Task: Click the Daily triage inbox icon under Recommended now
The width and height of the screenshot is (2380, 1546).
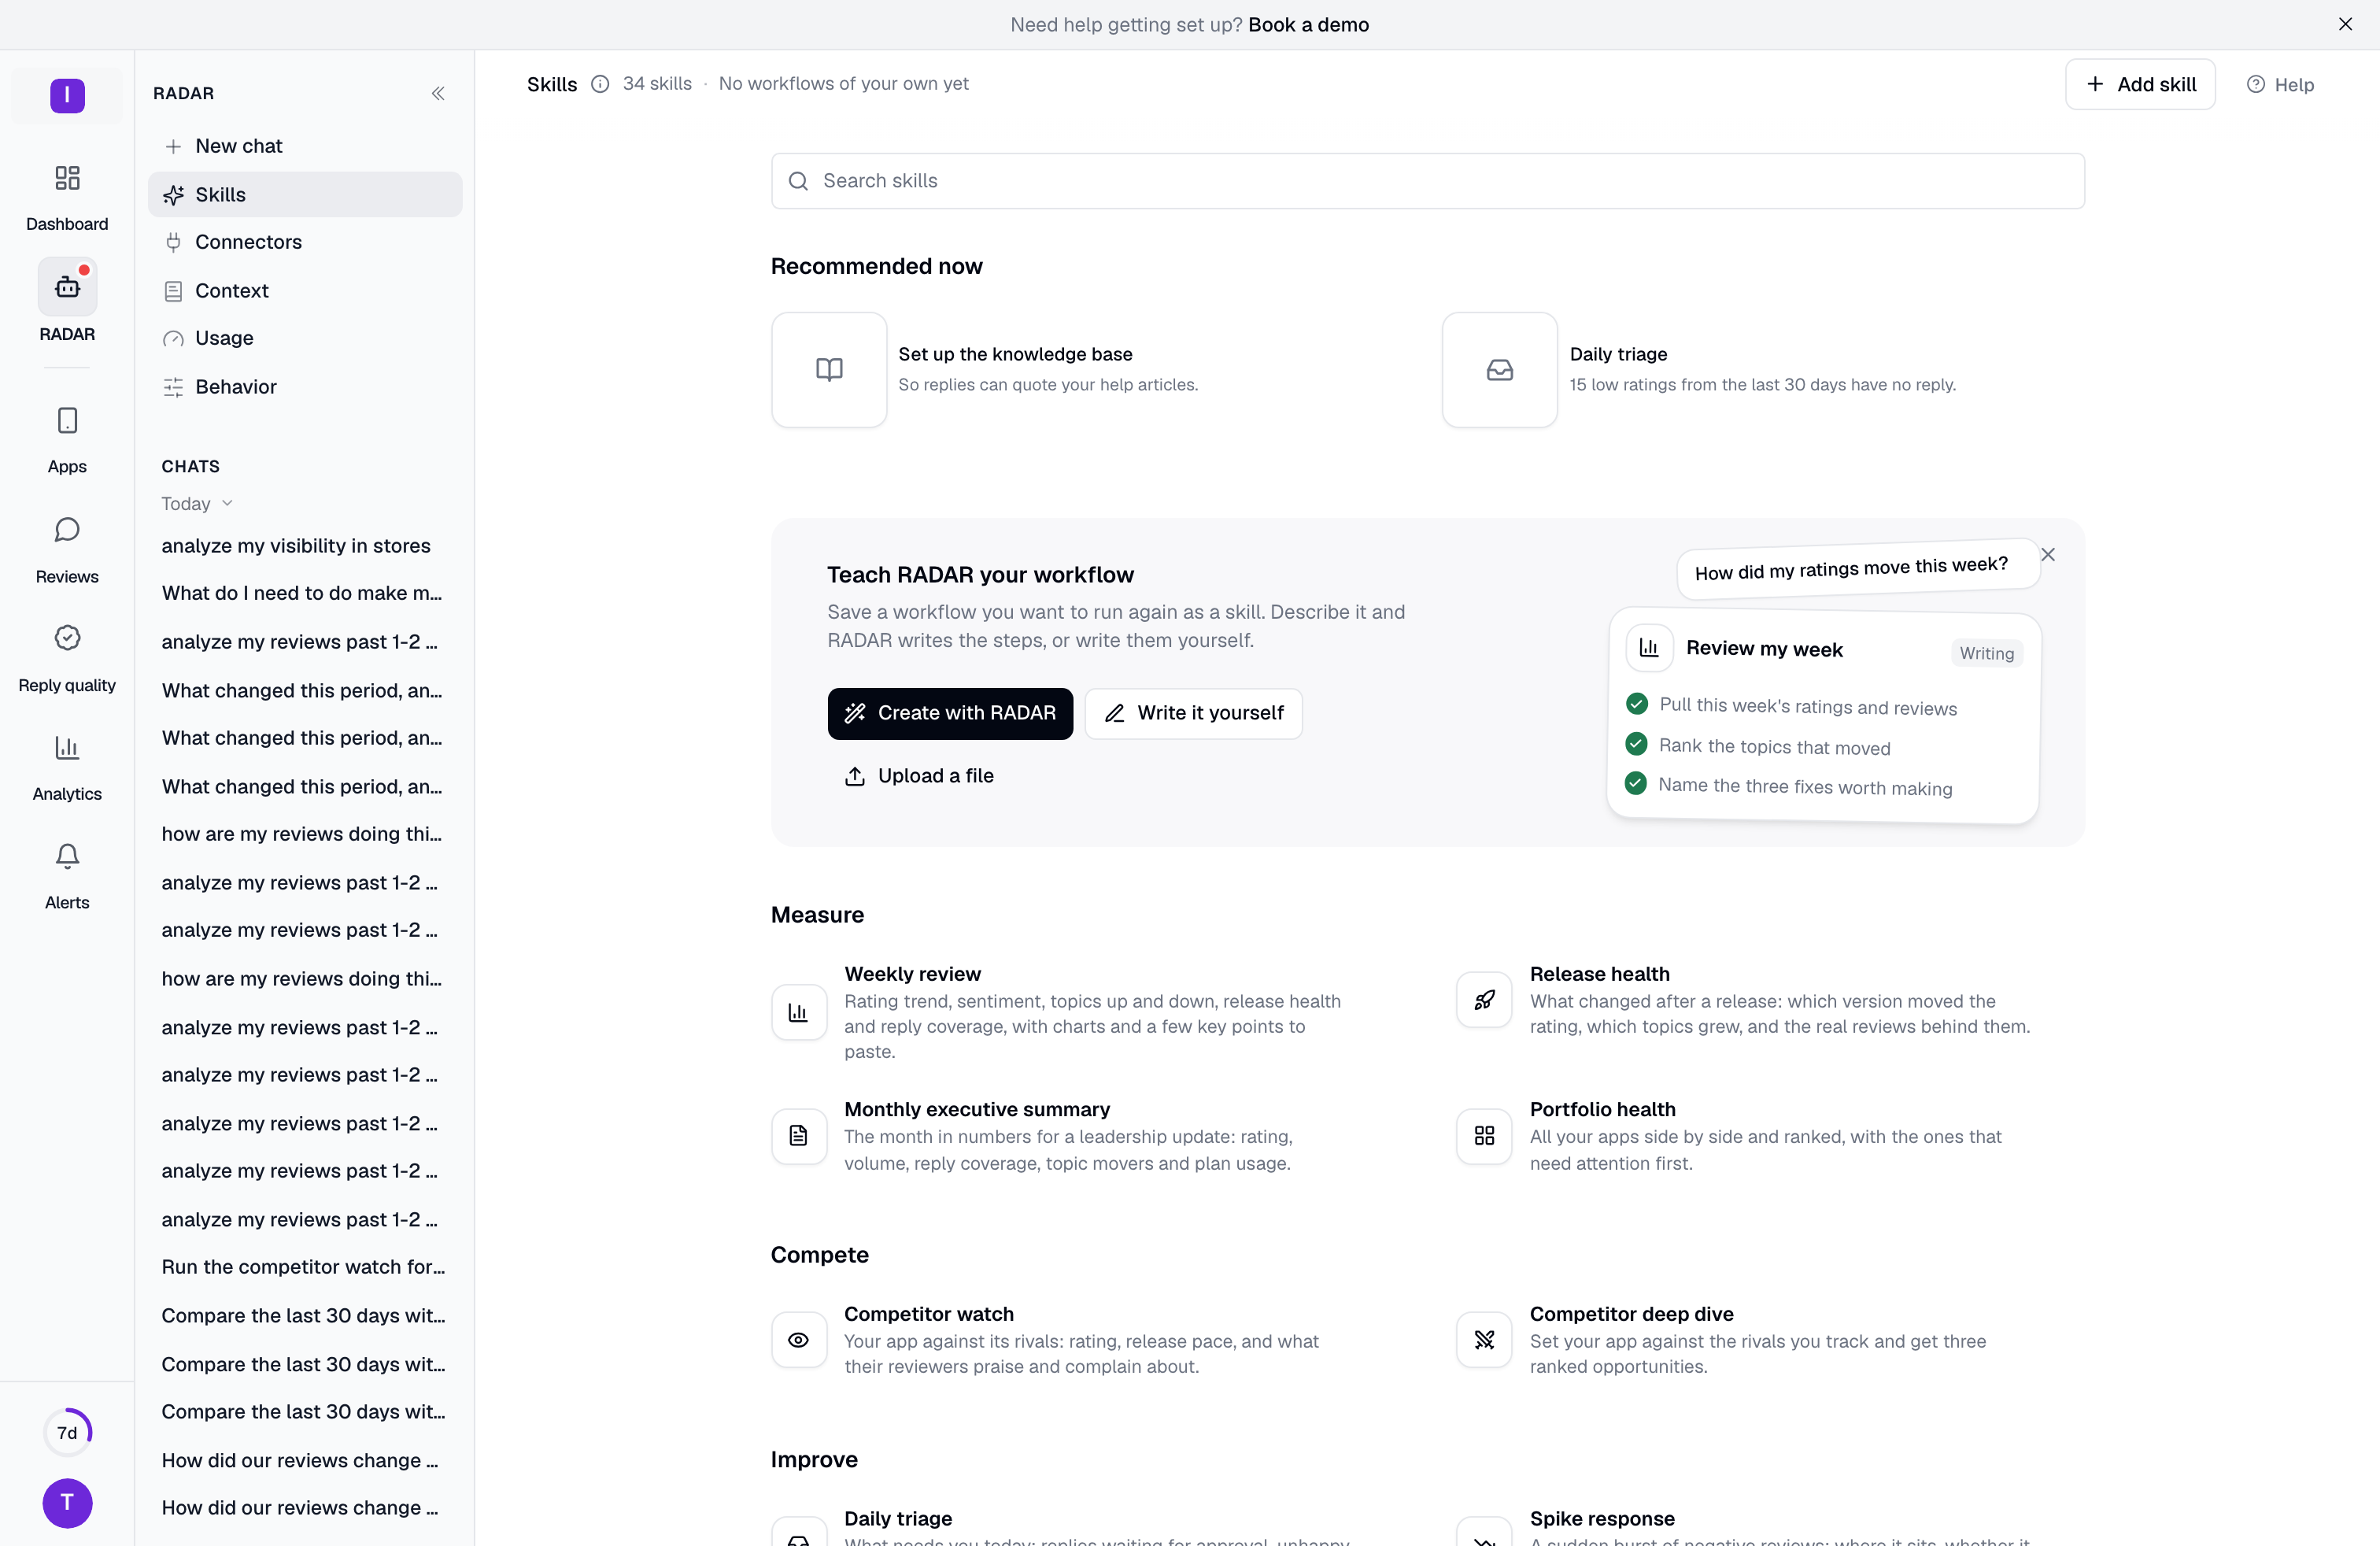Action: click(x=1500, y=370)
